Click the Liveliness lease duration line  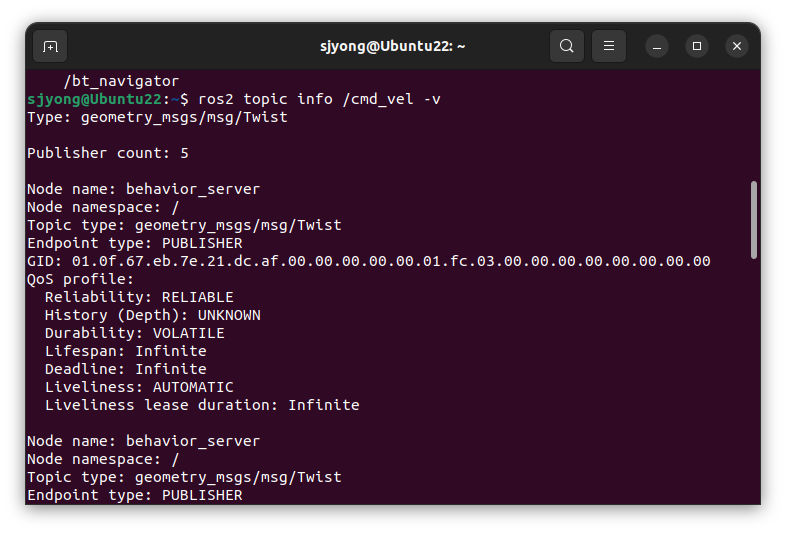click(x=202, y=405)
